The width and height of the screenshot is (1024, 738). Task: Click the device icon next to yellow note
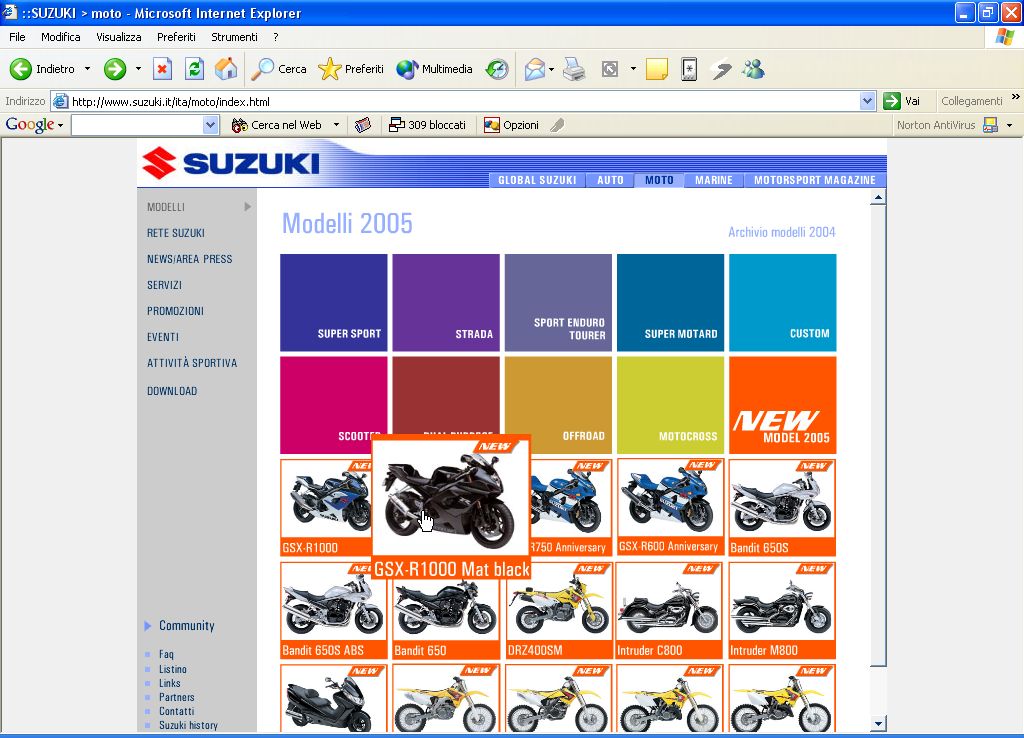689,69
